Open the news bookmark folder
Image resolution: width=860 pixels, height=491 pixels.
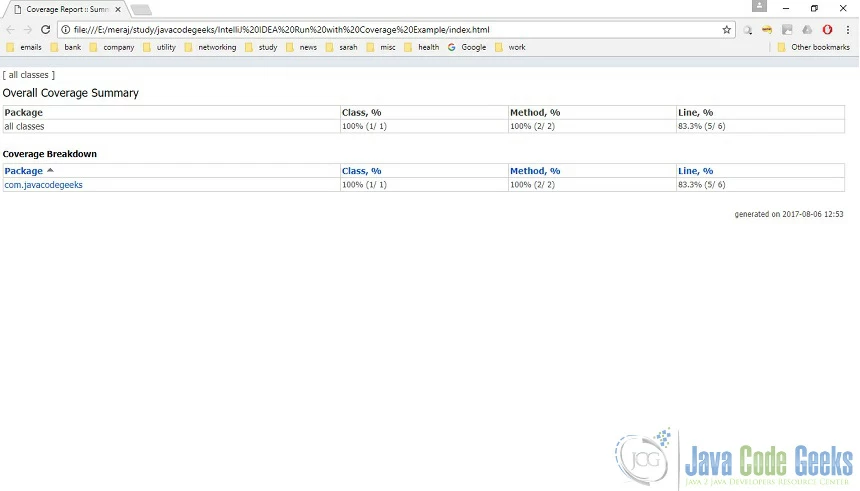[302, 47]
